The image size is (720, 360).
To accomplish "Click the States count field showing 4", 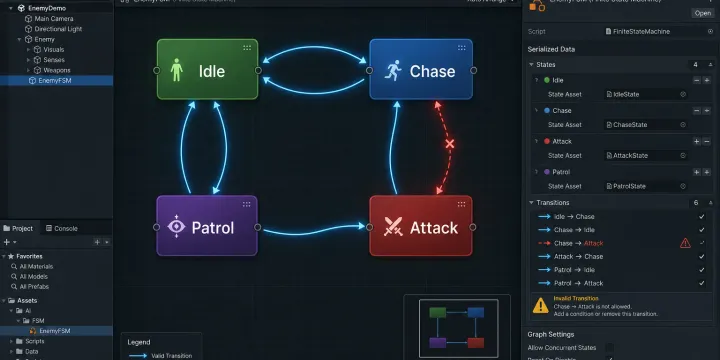I will 697,65.
